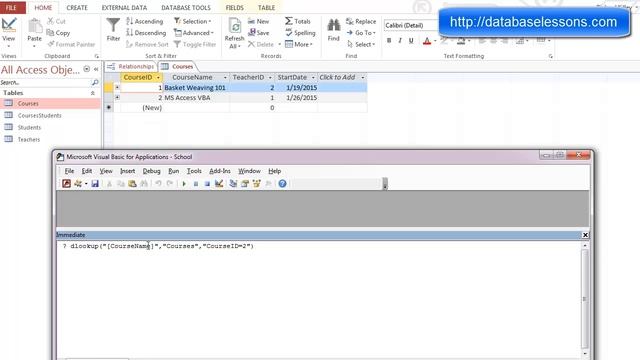This screenshot has width=640, height=360.
Task: Switch to the EXTERNAL DATA ribbon tab
Action: (124, 7)
